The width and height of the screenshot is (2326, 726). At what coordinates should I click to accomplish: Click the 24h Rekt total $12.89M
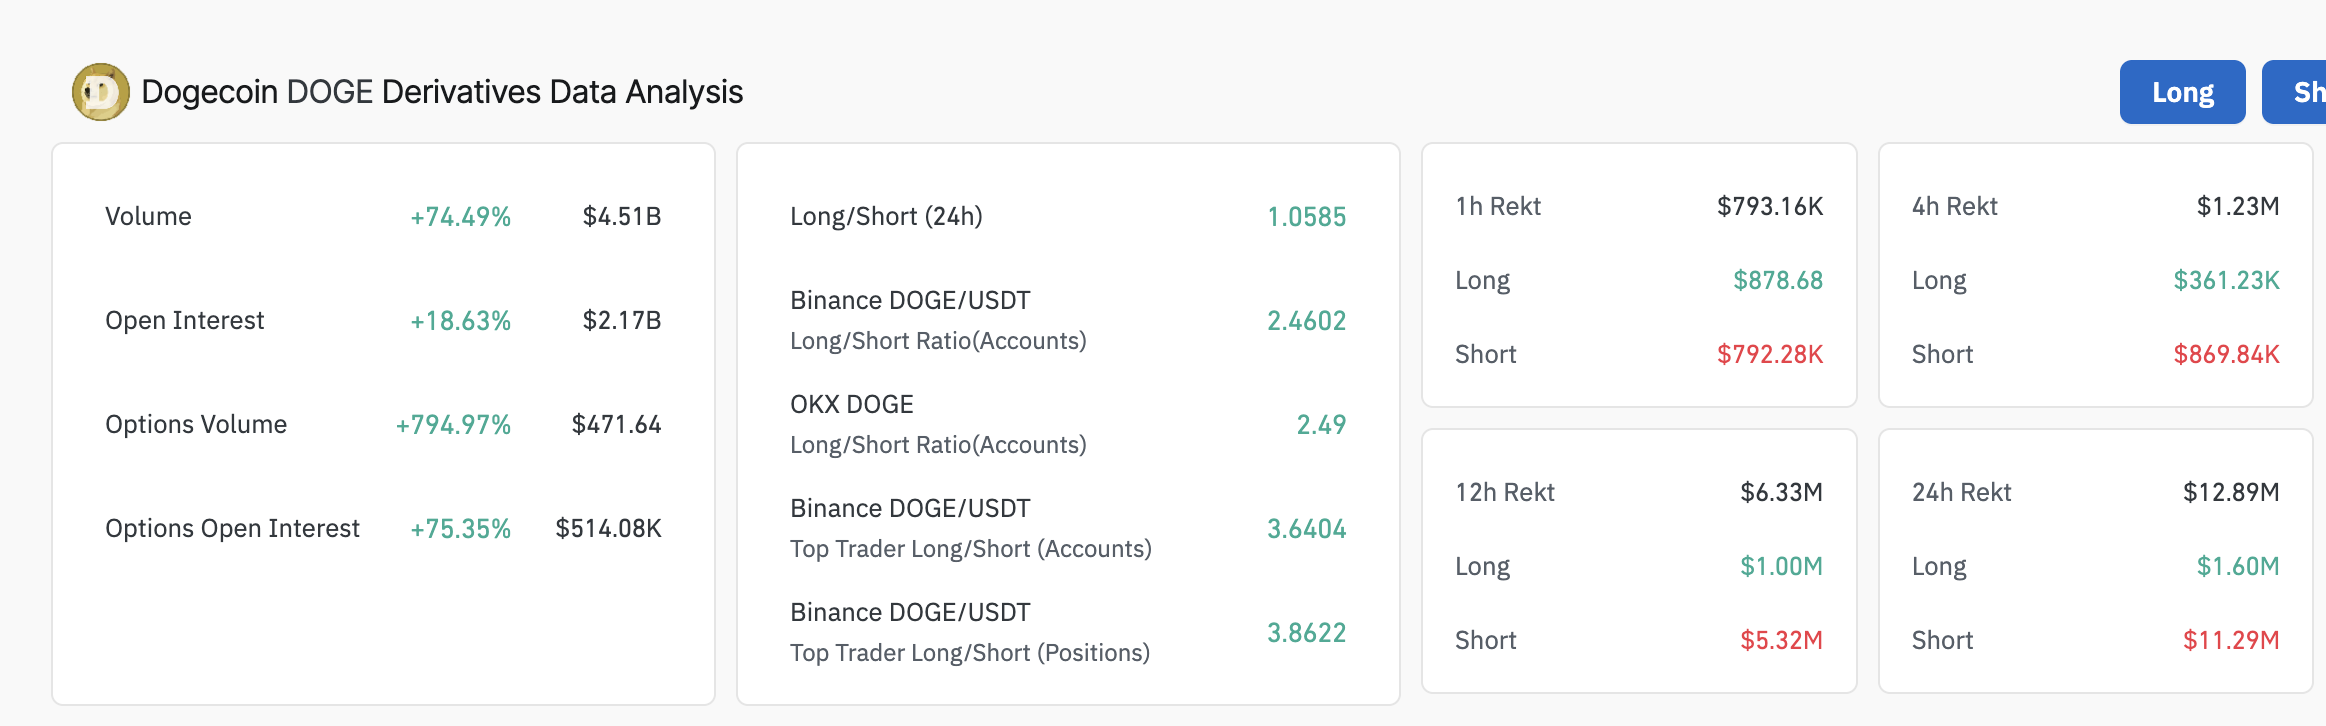coord(2231,492)
